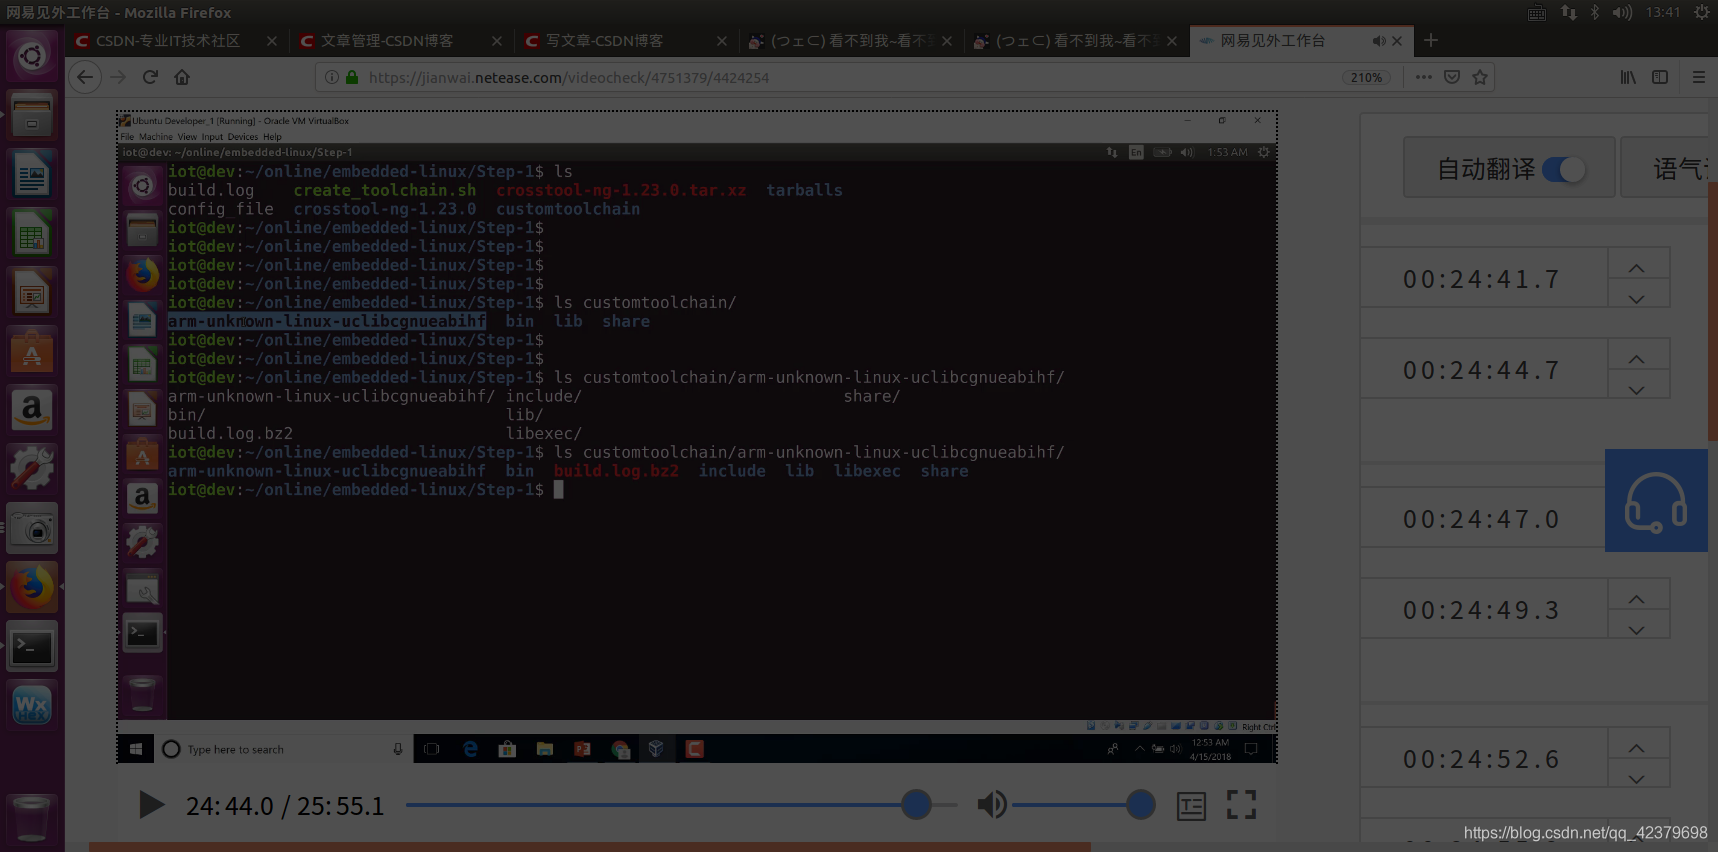Click the video progress slider handle

(916, 805)
